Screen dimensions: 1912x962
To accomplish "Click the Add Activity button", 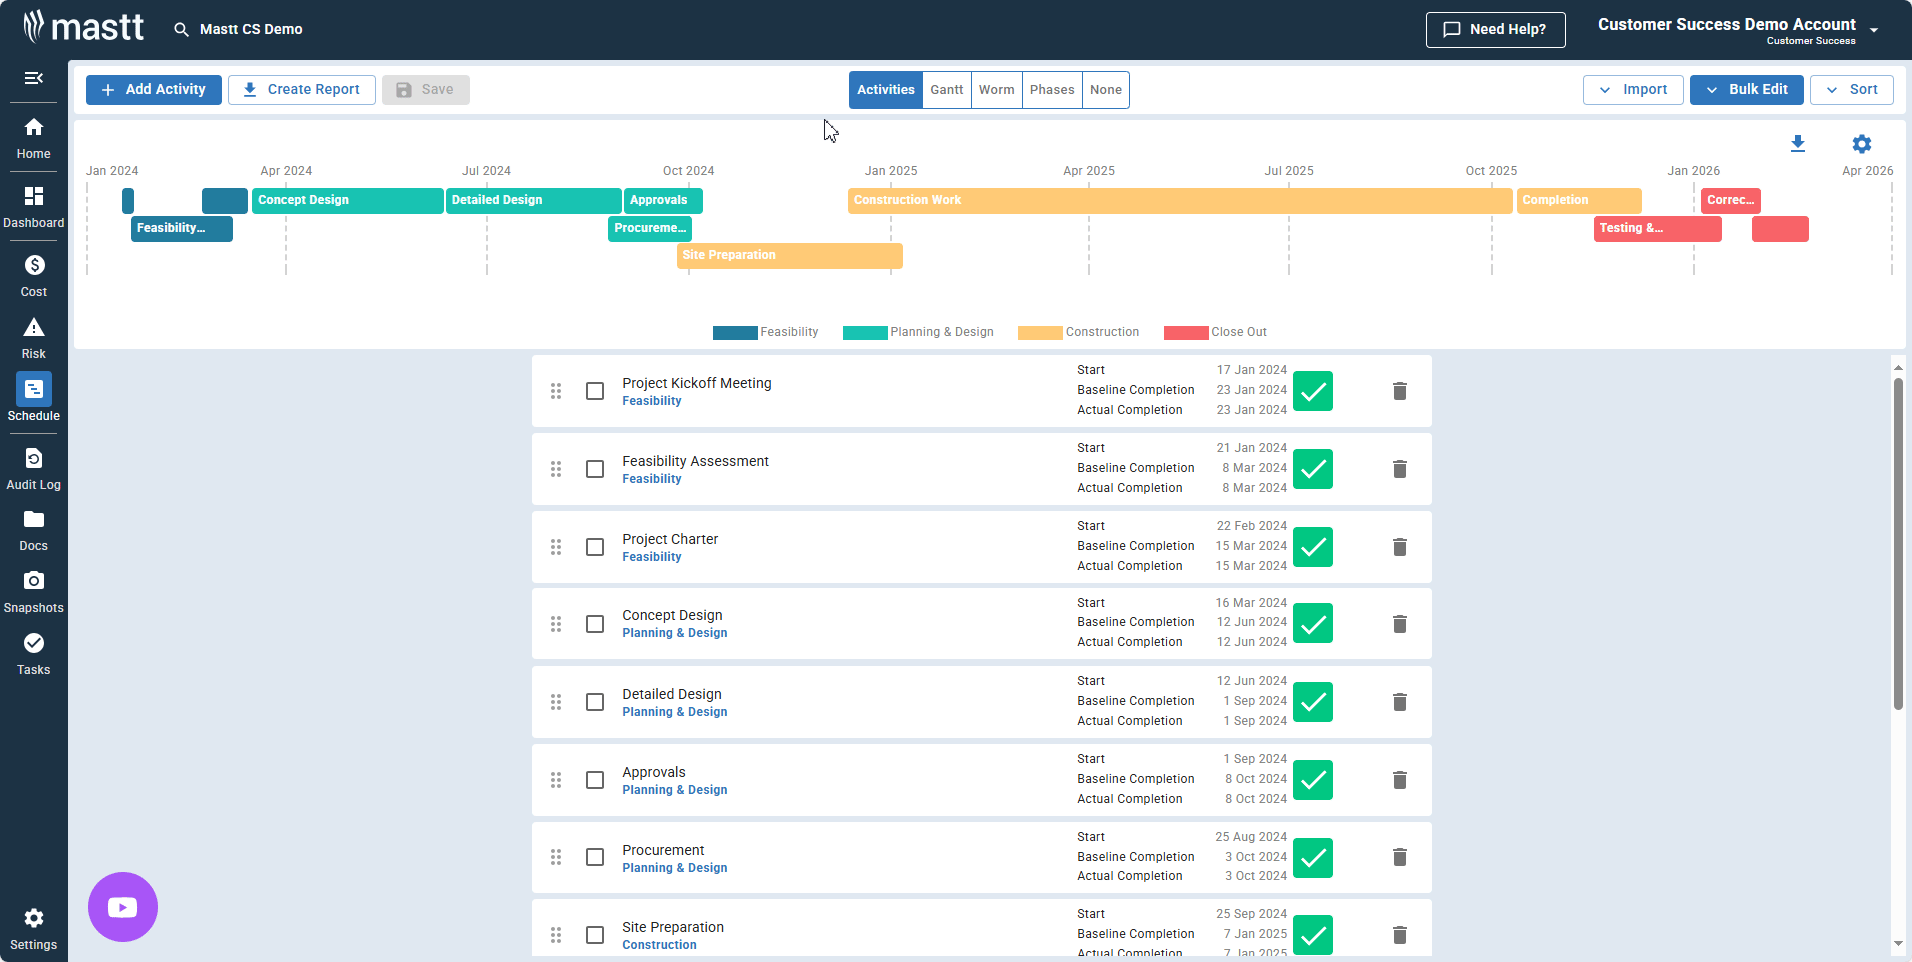I will click(153, 89).
